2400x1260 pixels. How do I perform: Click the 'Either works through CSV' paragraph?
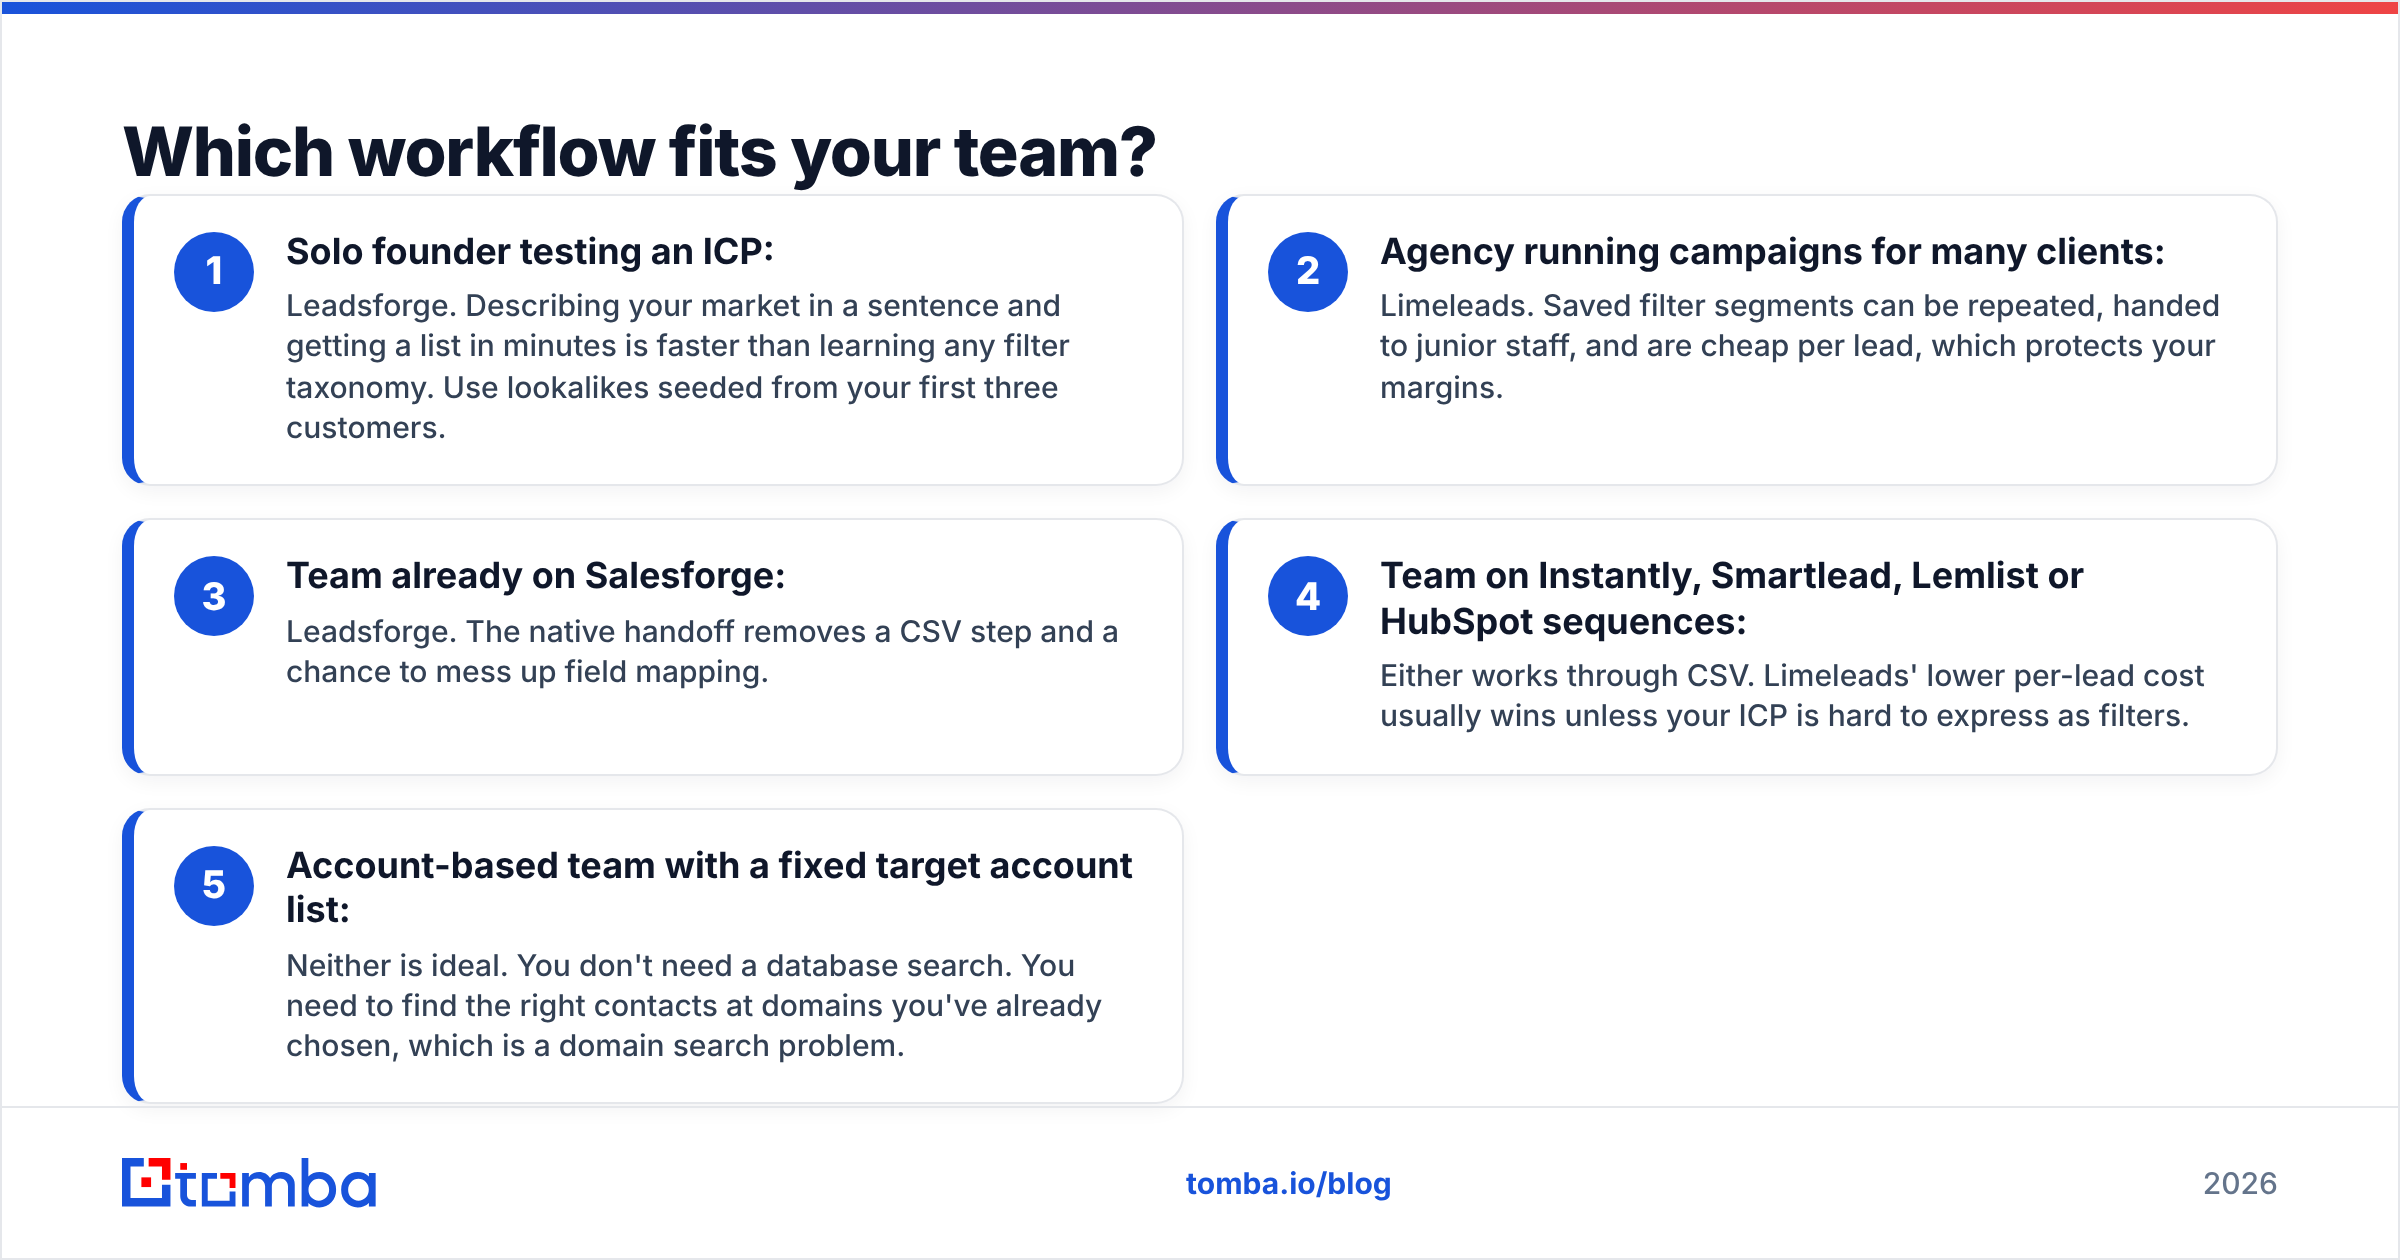(x=1792, y=695)
